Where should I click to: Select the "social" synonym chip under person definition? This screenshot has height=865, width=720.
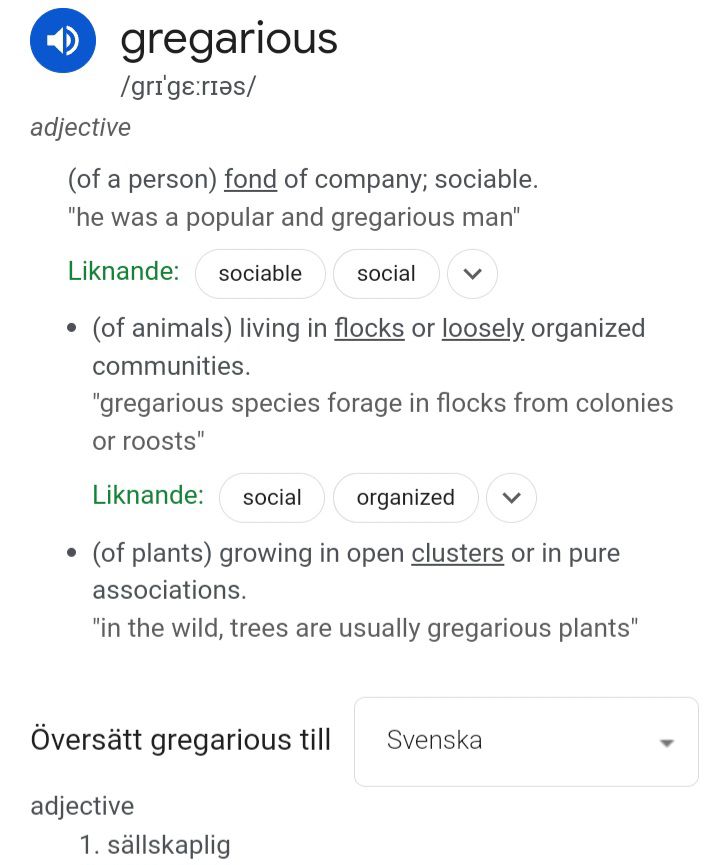(x=386, y=274)
